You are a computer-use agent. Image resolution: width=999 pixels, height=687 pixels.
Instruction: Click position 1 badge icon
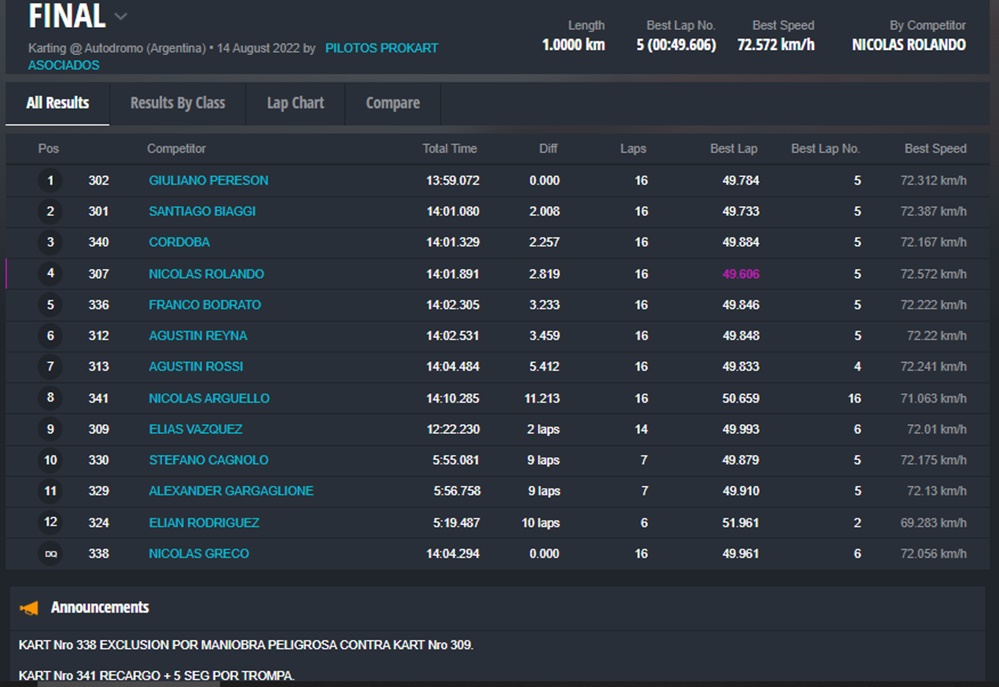pyautogui.click(x=50, y=181)
